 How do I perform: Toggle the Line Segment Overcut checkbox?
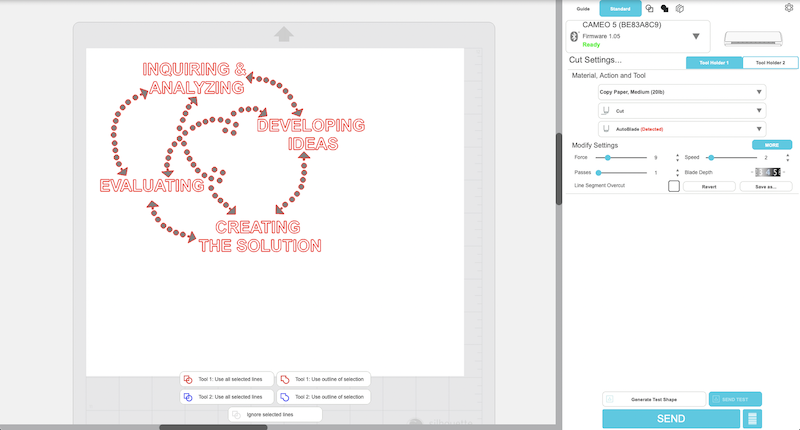pos(673,186)
